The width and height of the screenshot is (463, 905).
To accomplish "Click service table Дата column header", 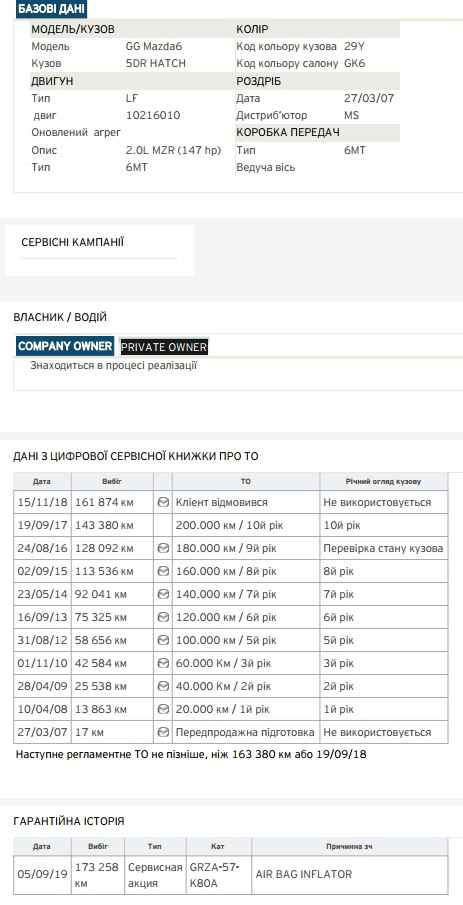I will click(42, 481).
